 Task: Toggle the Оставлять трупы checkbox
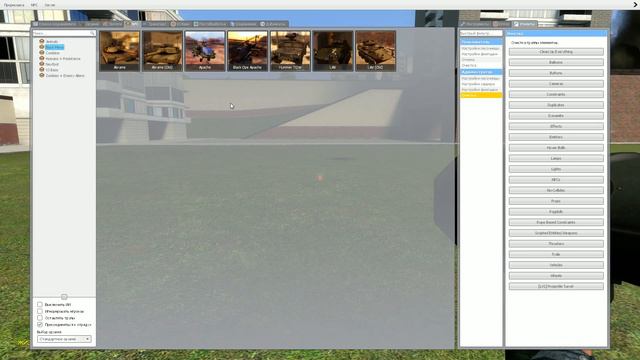(40, 318)
